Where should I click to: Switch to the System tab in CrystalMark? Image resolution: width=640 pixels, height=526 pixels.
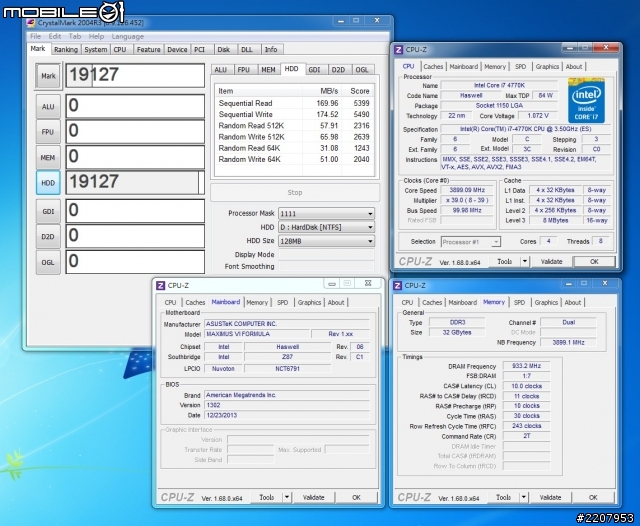(96, 49)
